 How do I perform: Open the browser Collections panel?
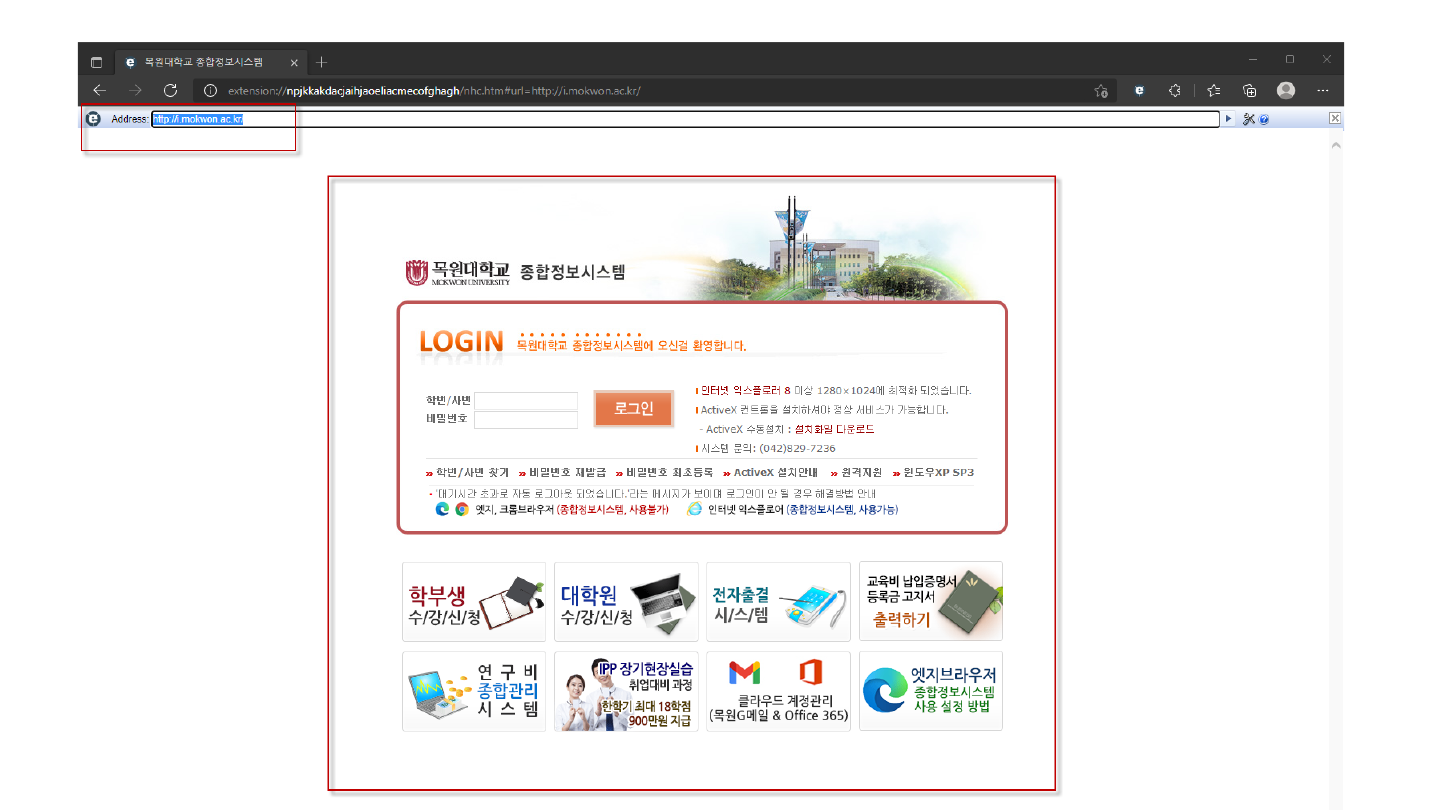(1249, 90)
